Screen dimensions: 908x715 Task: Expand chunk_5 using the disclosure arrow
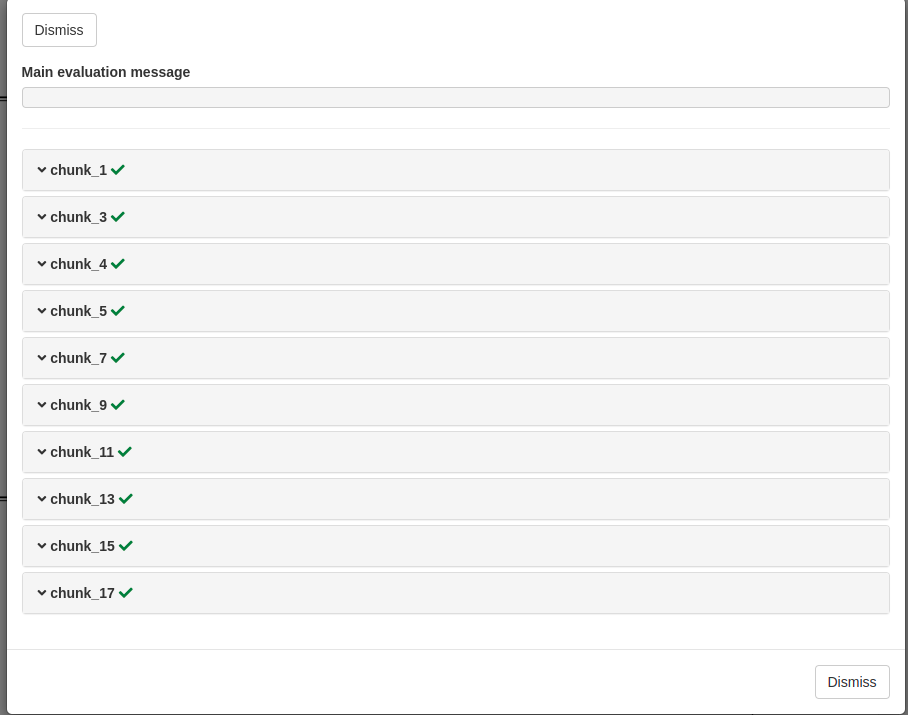[42, 311]
